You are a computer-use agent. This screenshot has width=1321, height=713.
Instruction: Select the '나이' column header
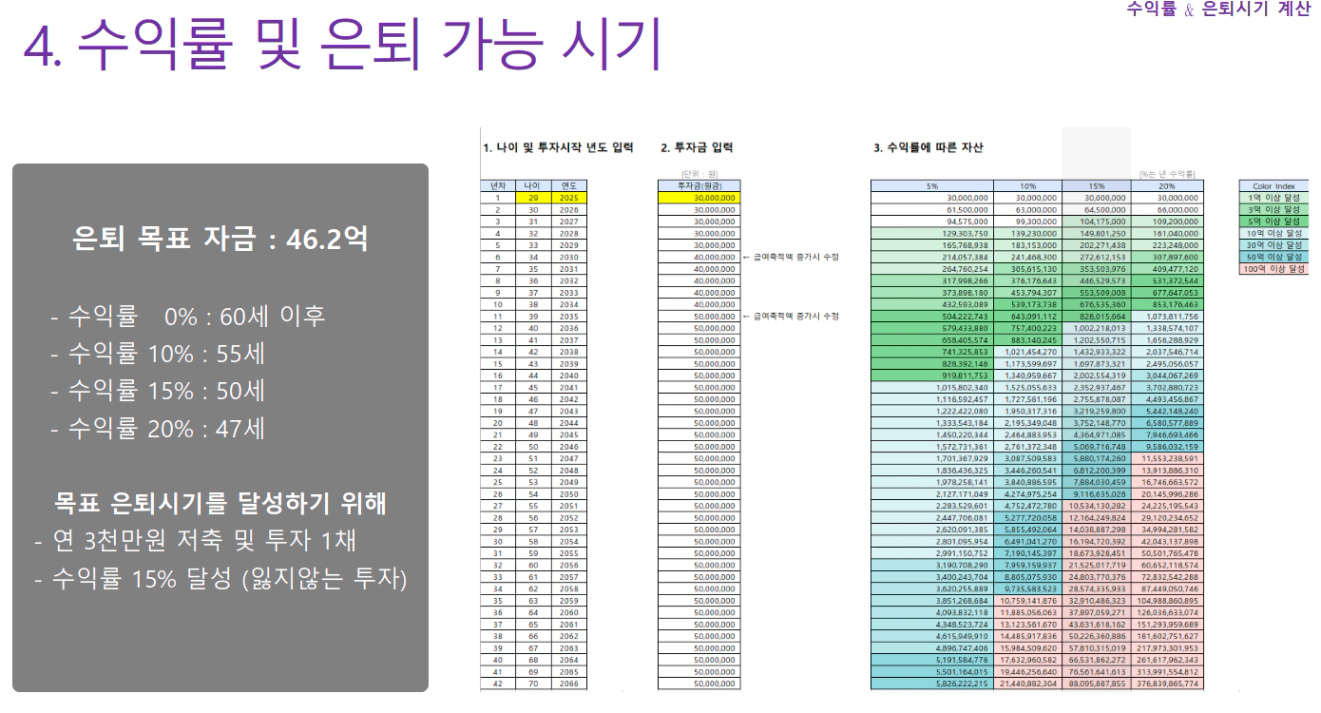pyautogui.click(x=532, y=186)
